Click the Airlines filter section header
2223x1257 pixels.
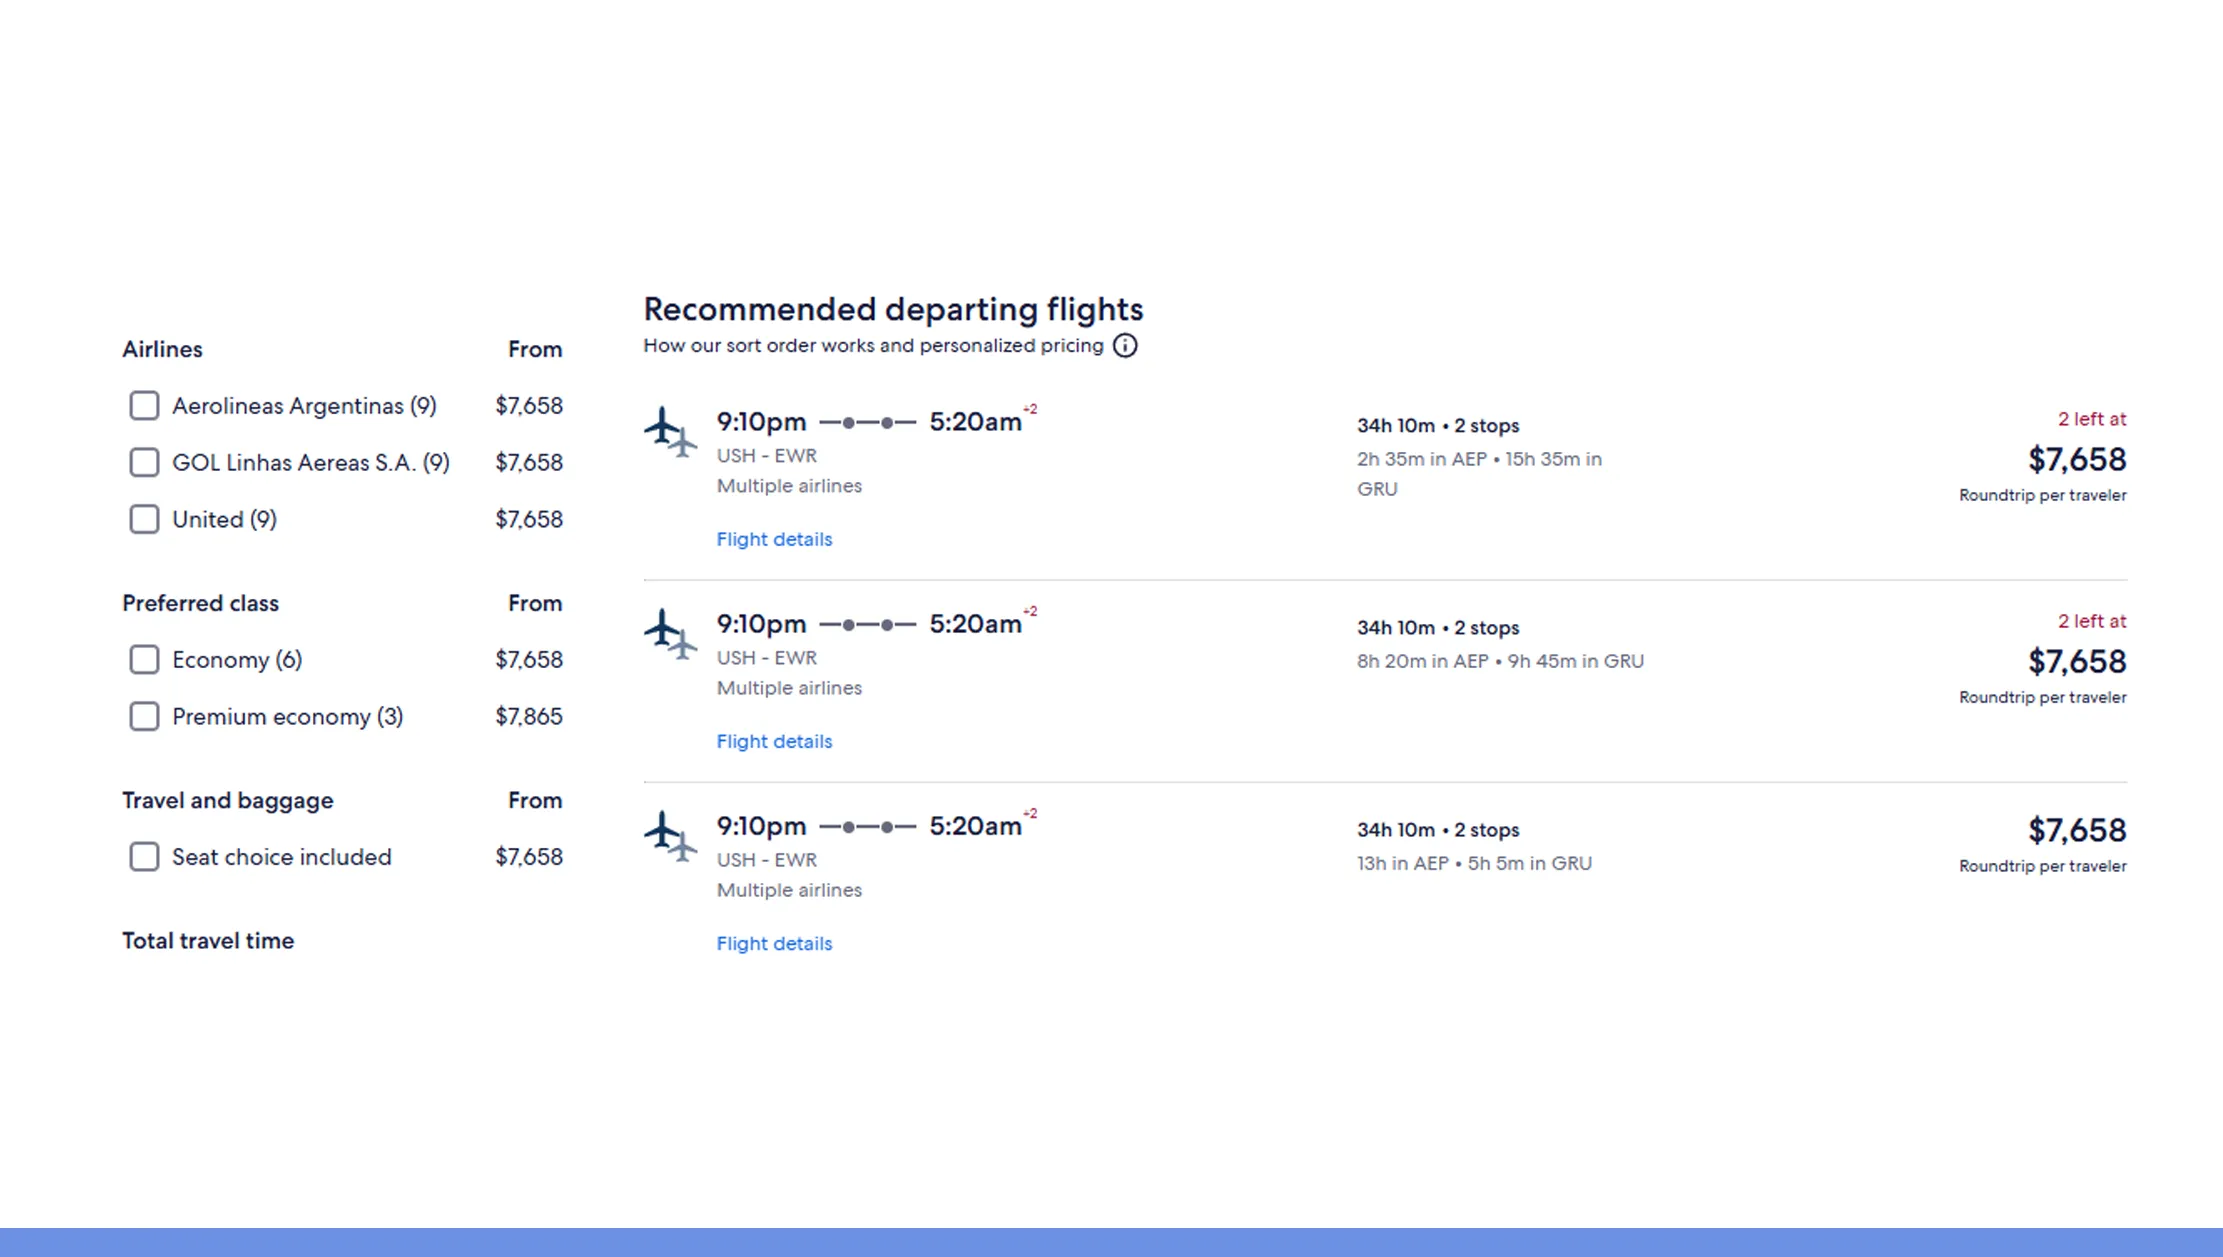pyautogui.click(x=163, y=349)
